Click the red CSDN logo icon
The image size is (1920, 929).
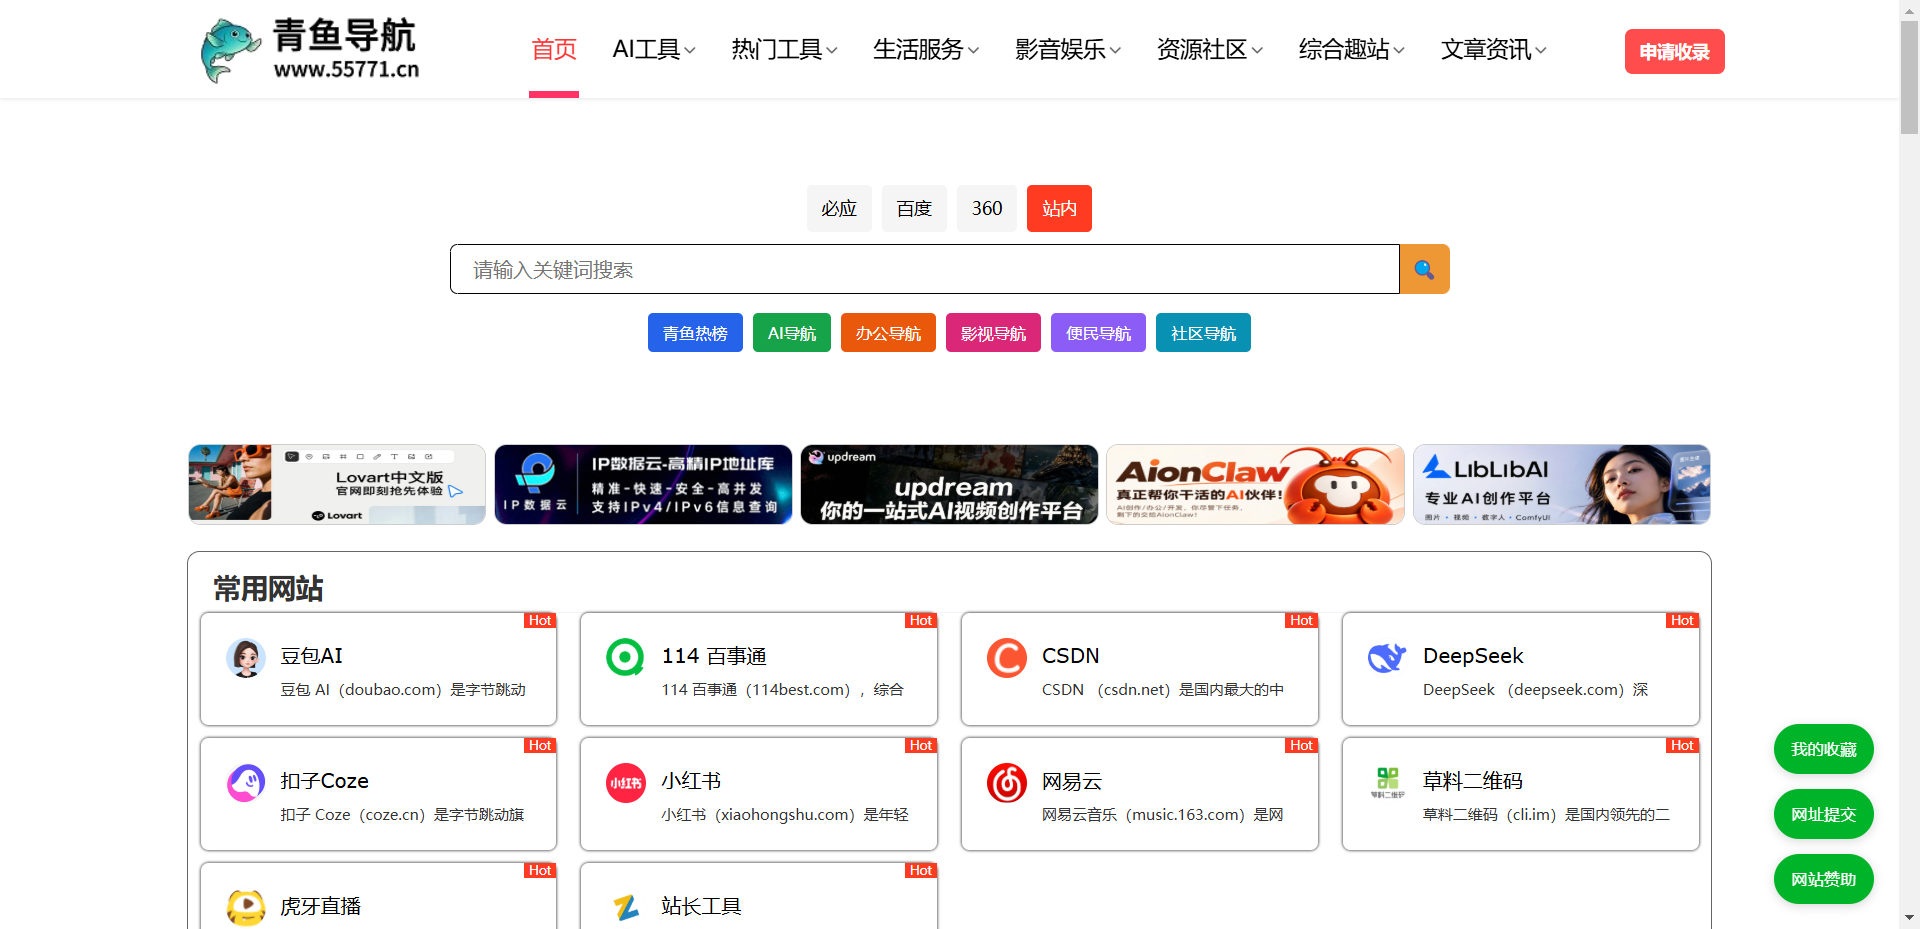tap(1007, 658)
